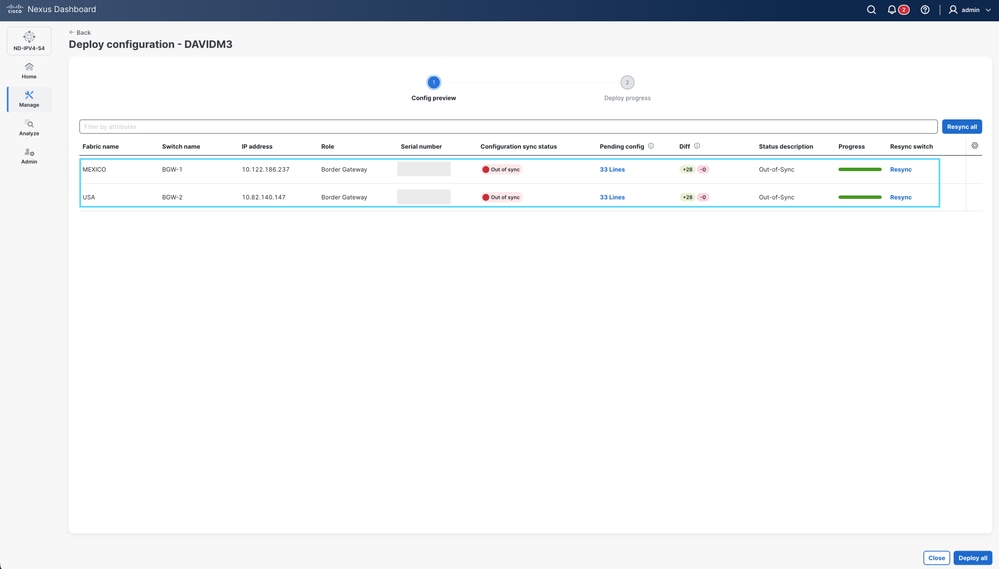Click Diff column info icon
The width and height of the screenshot is (999, 569).
coord(697,146)
